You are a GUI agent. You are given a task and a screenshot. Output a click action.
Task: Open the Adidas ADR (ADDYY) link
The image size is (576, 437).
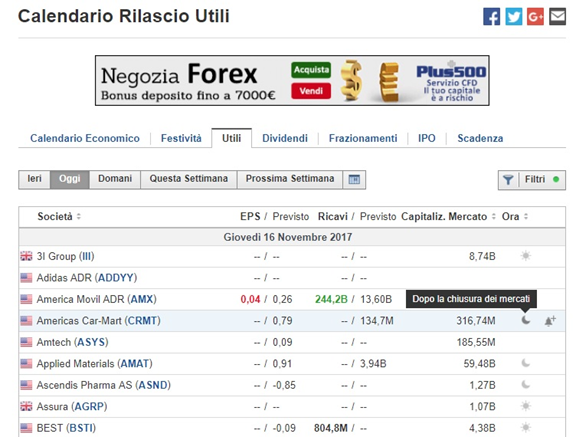coord(87,278)
